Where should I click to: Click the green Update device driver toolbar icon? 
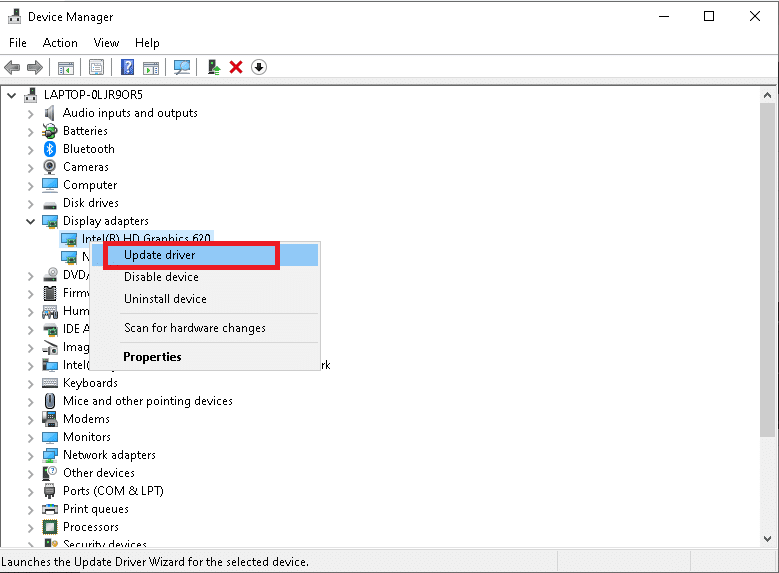tap(214, 67)
